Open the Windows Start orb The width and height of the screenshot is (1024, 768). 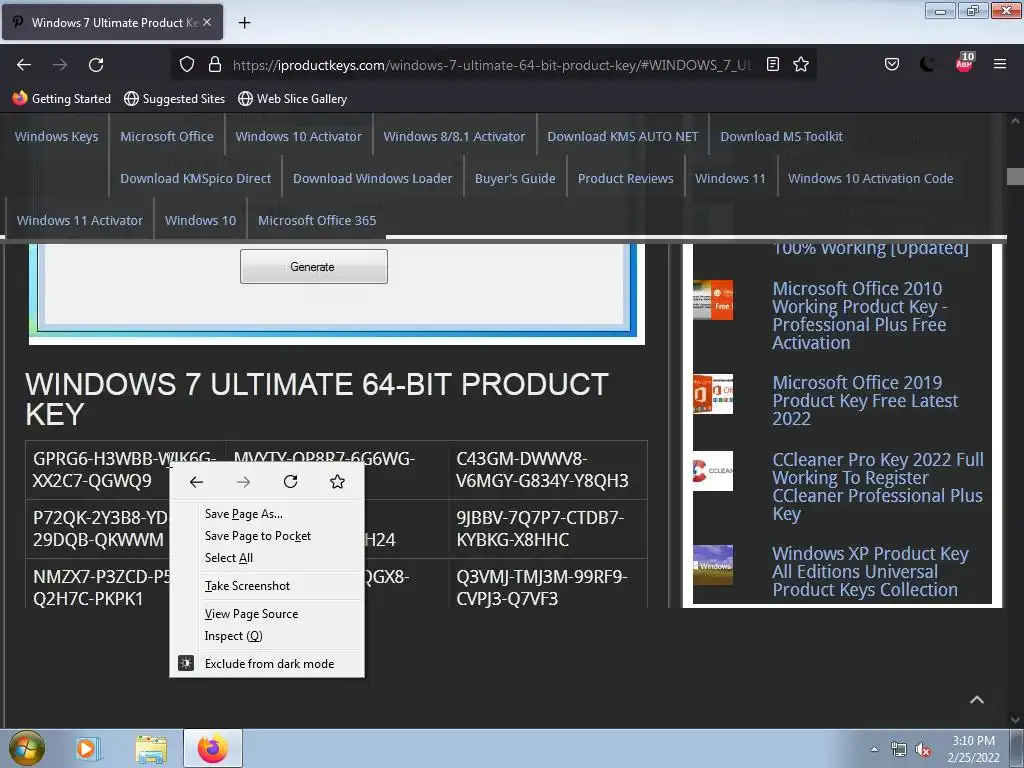pos(27,748)
